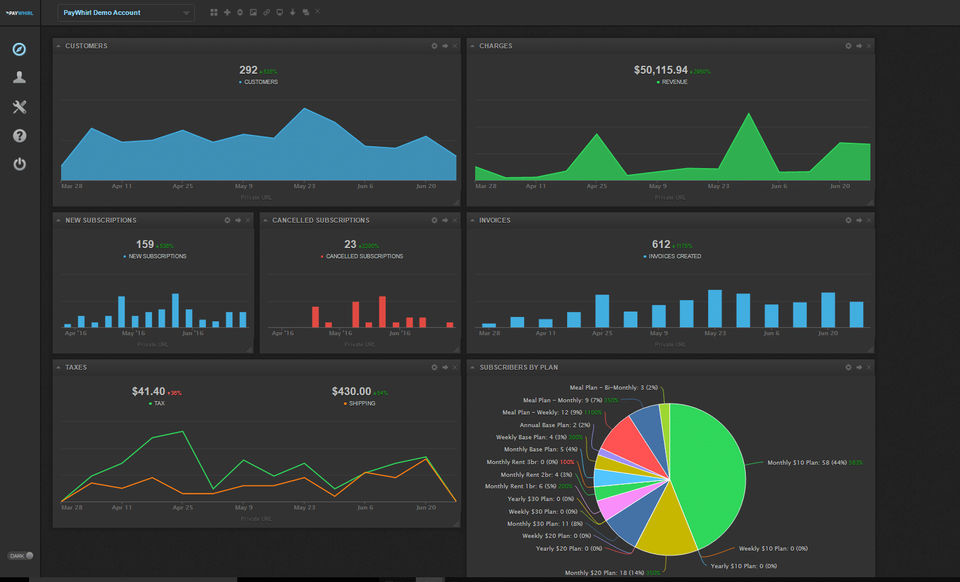The image size is (960, 582).
Task: Open settings gear of New Subscriptions widget
Action: (x=227, y=220)
